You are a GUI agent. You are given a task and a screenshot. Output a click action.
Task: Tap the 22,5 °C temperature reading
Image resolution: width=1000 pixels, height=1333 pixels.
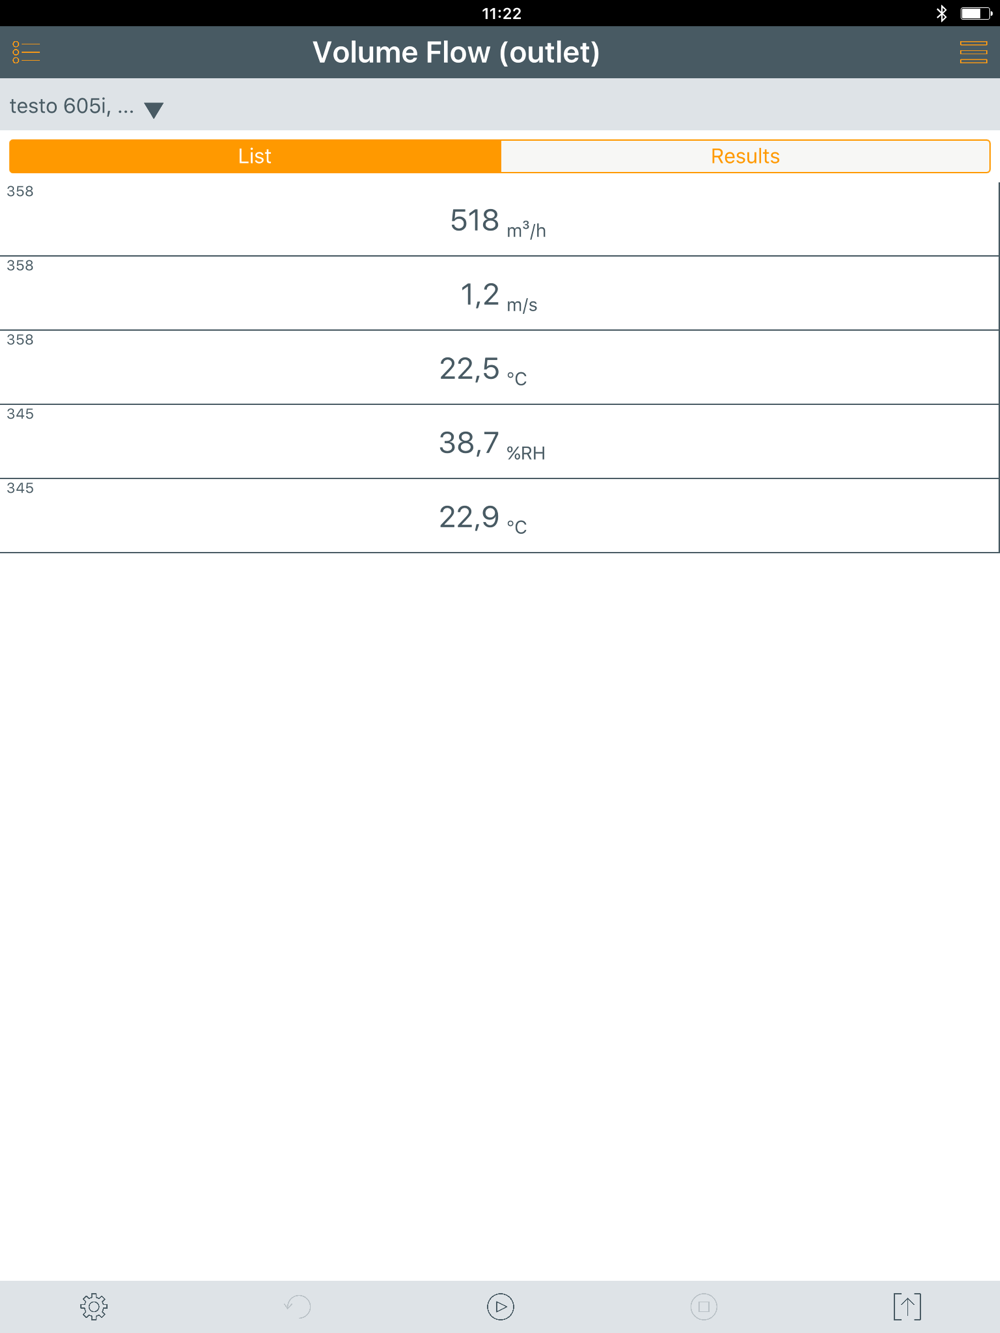(483, 368)
